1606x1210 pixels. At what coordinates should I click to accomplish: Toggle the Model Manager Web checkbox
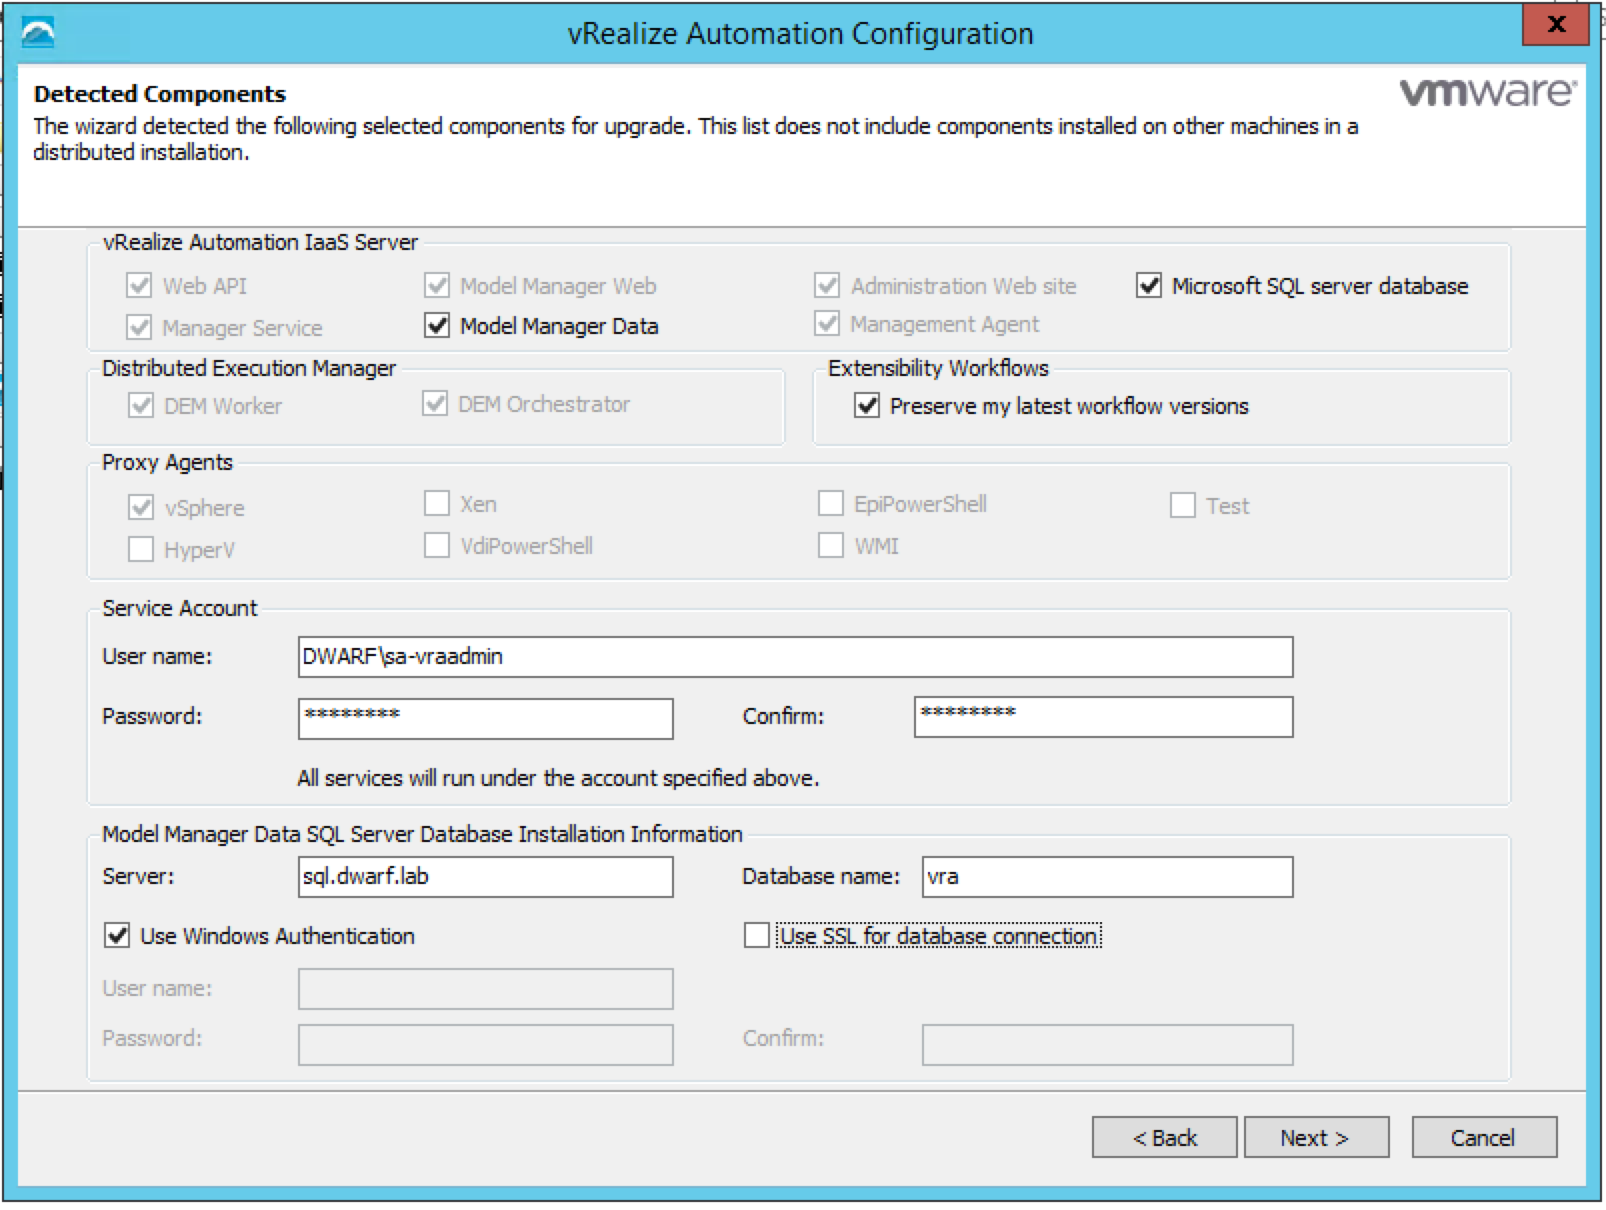(437, 286)
